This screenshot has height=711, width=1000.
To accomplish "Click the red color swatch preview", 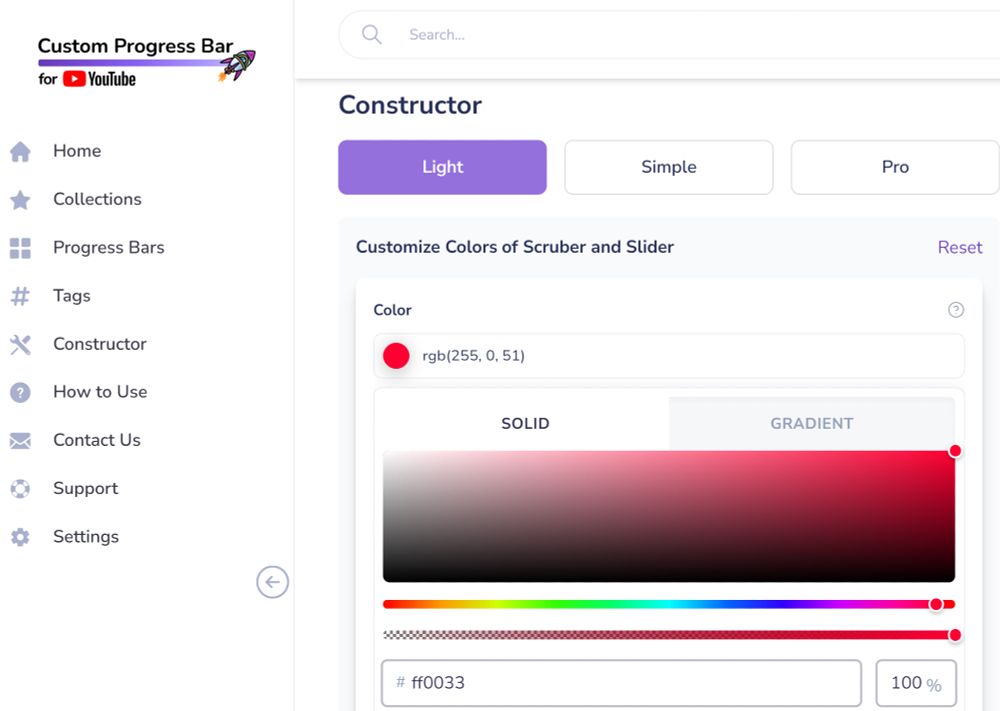I will click(x=395, y=356).
